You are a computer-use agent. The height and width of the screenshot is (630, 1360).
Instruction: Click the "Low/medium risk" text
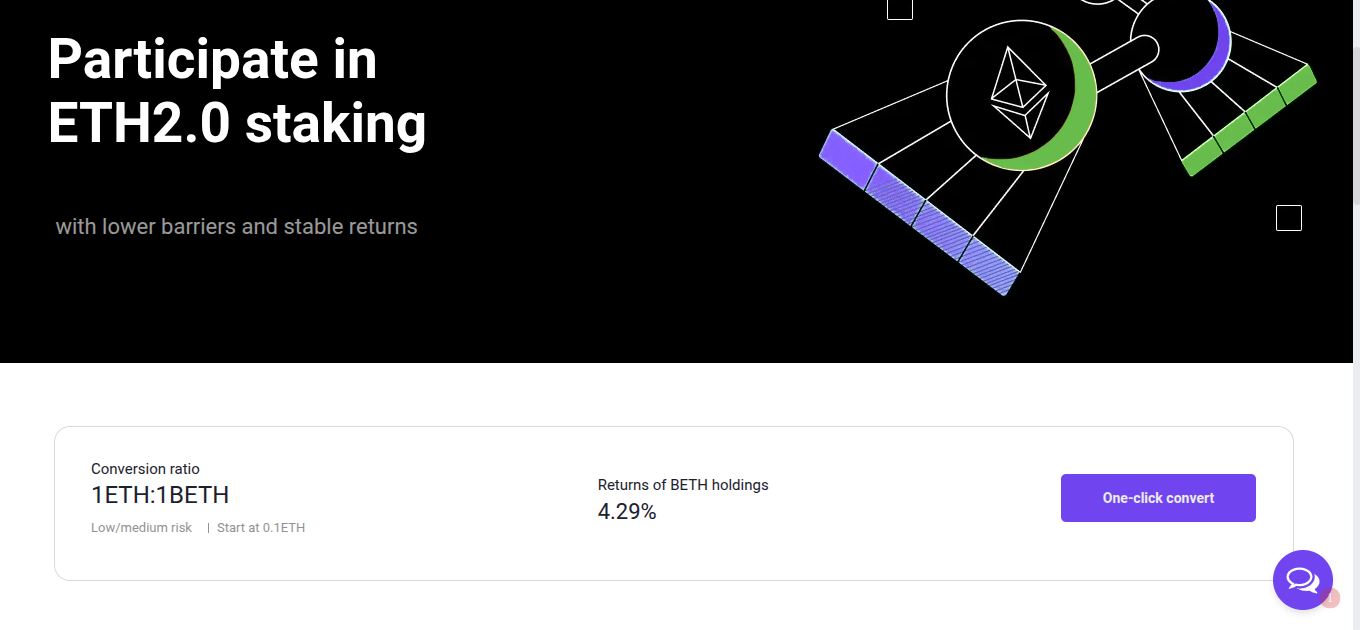tap(141, 528)
